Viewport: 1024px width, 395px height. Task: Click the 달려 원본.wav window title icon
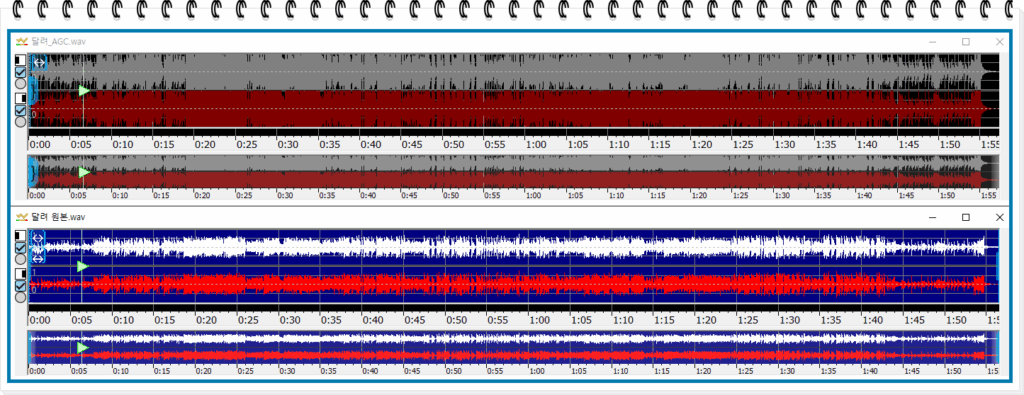pyautogui.click(x=22, y=217)
